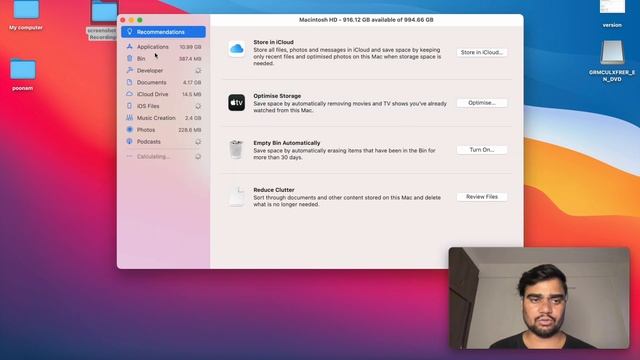This screenshot has height=360, width=640.
Task: Click the Optimise… button
Action: (482, 103)
